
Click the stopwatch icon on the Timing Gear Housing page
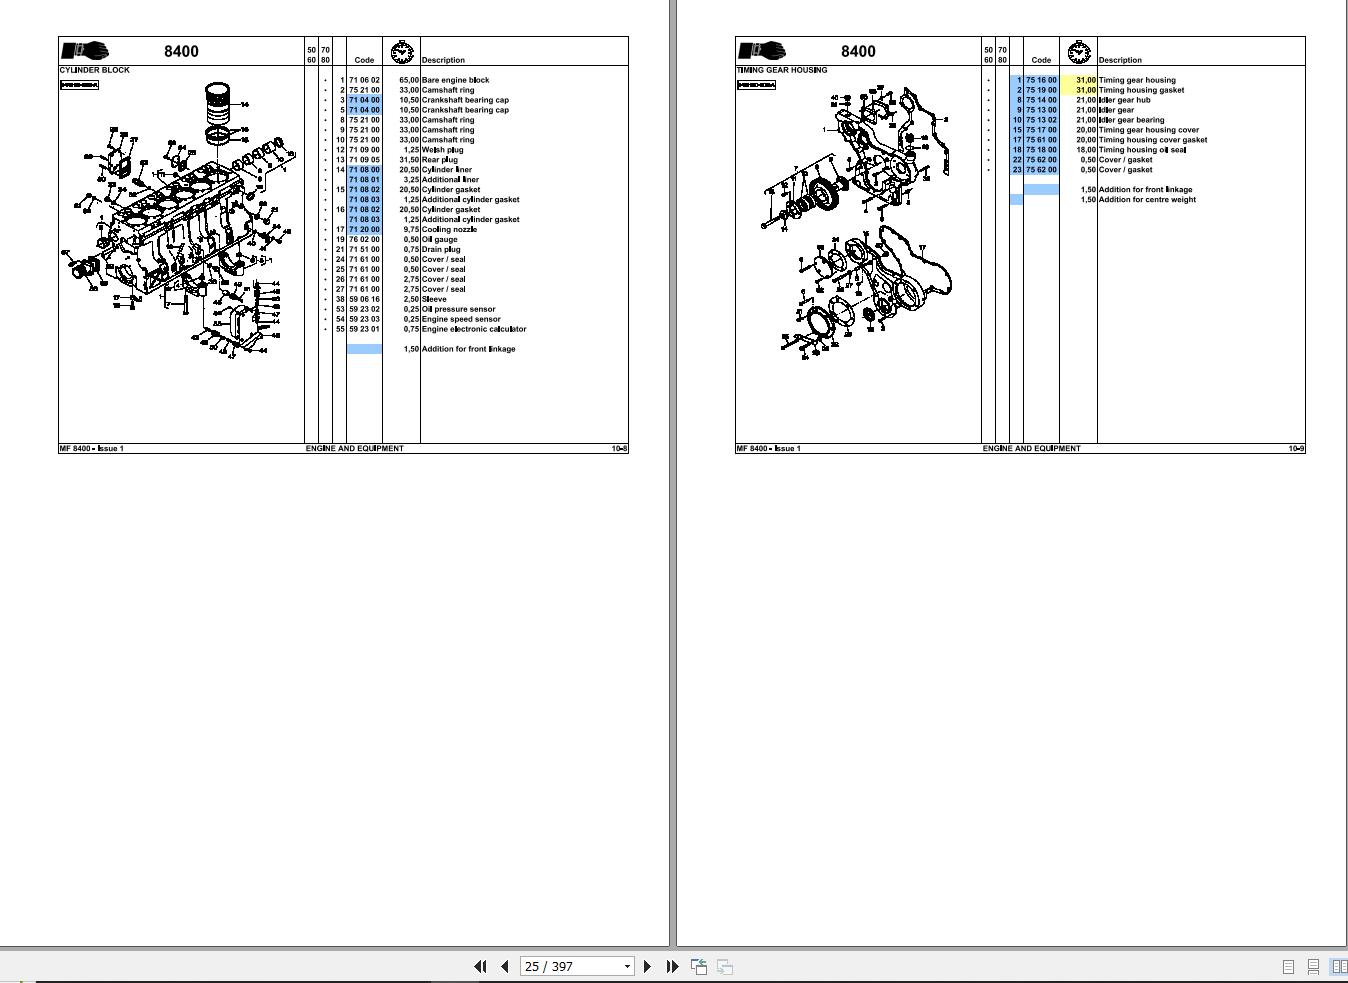pyautogui.click(x=1079, y=52)
